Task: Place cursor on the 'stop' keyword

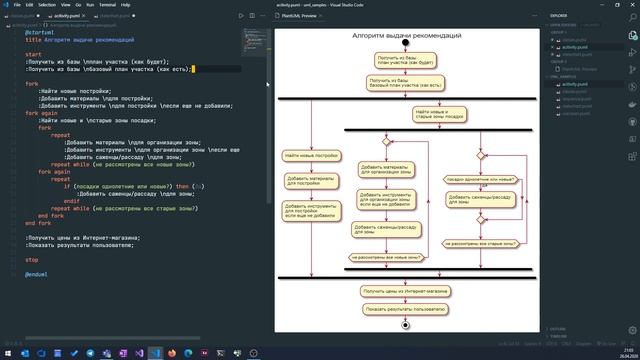Action: pyautogui.click(x=31, y=260)
